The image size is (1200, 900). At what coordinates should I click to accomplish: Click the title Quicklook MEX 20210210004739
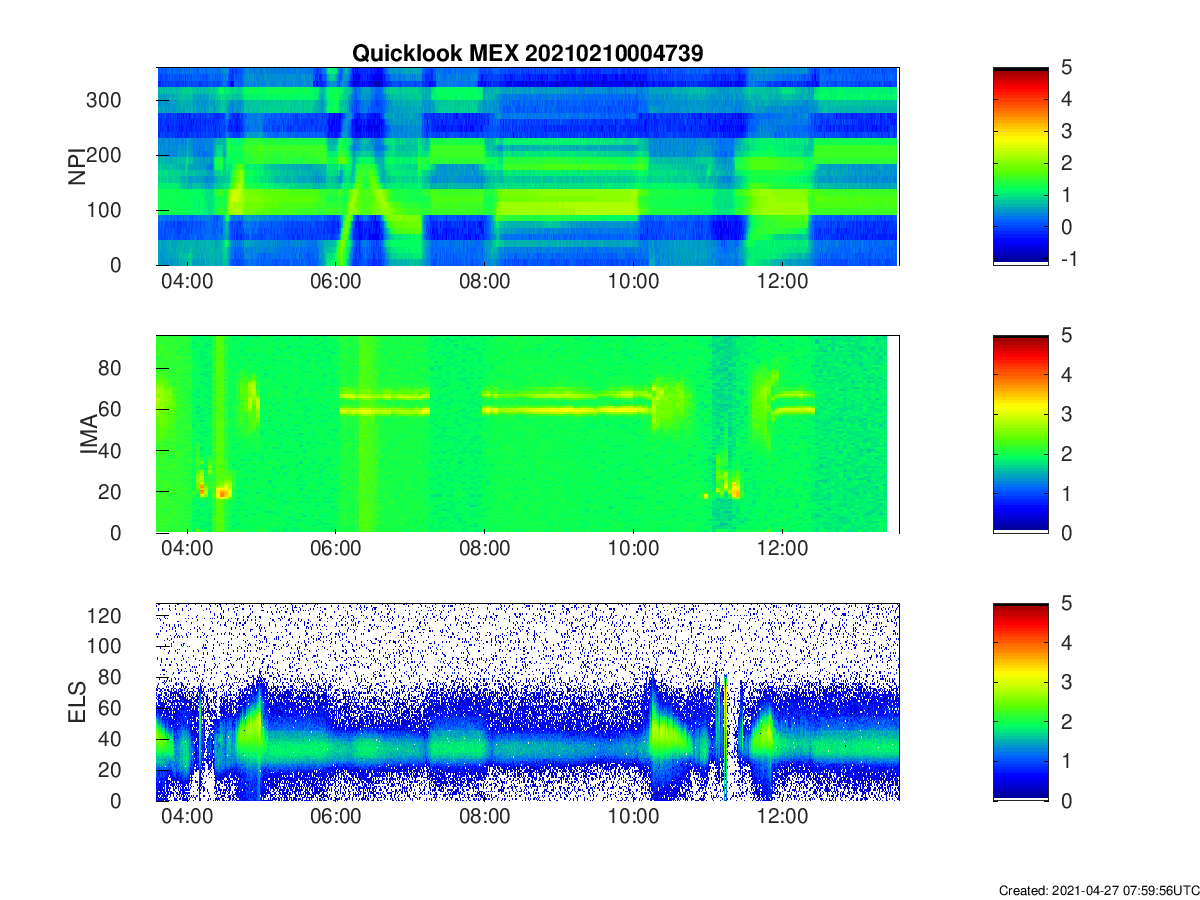tap(527, 53)
